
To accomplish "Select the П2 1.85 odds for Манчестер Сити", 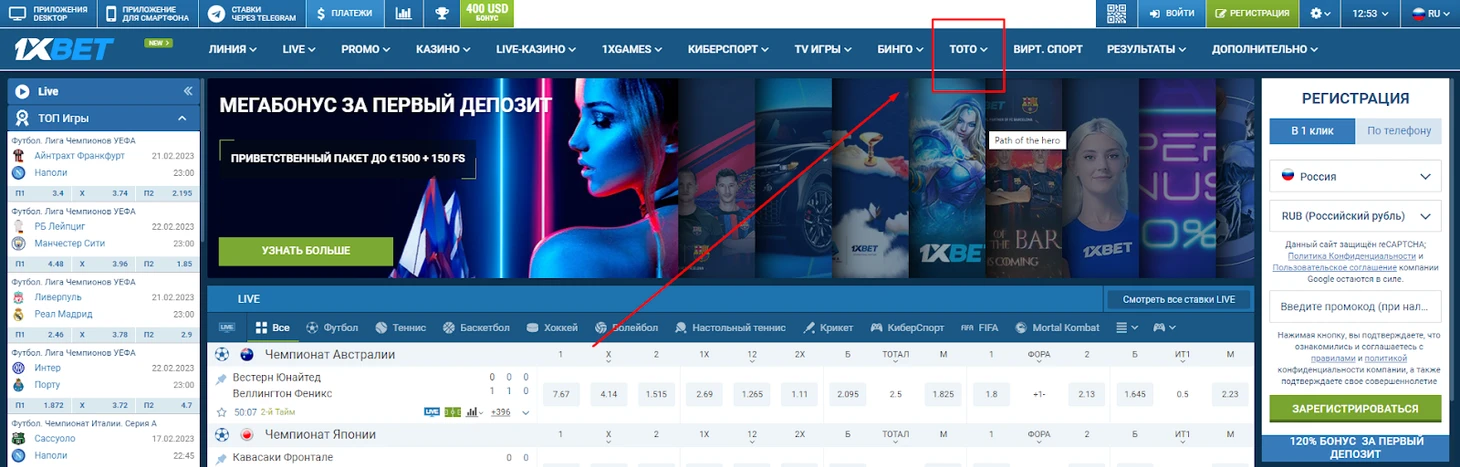I will pyautogui.click(x=168, y=264).
